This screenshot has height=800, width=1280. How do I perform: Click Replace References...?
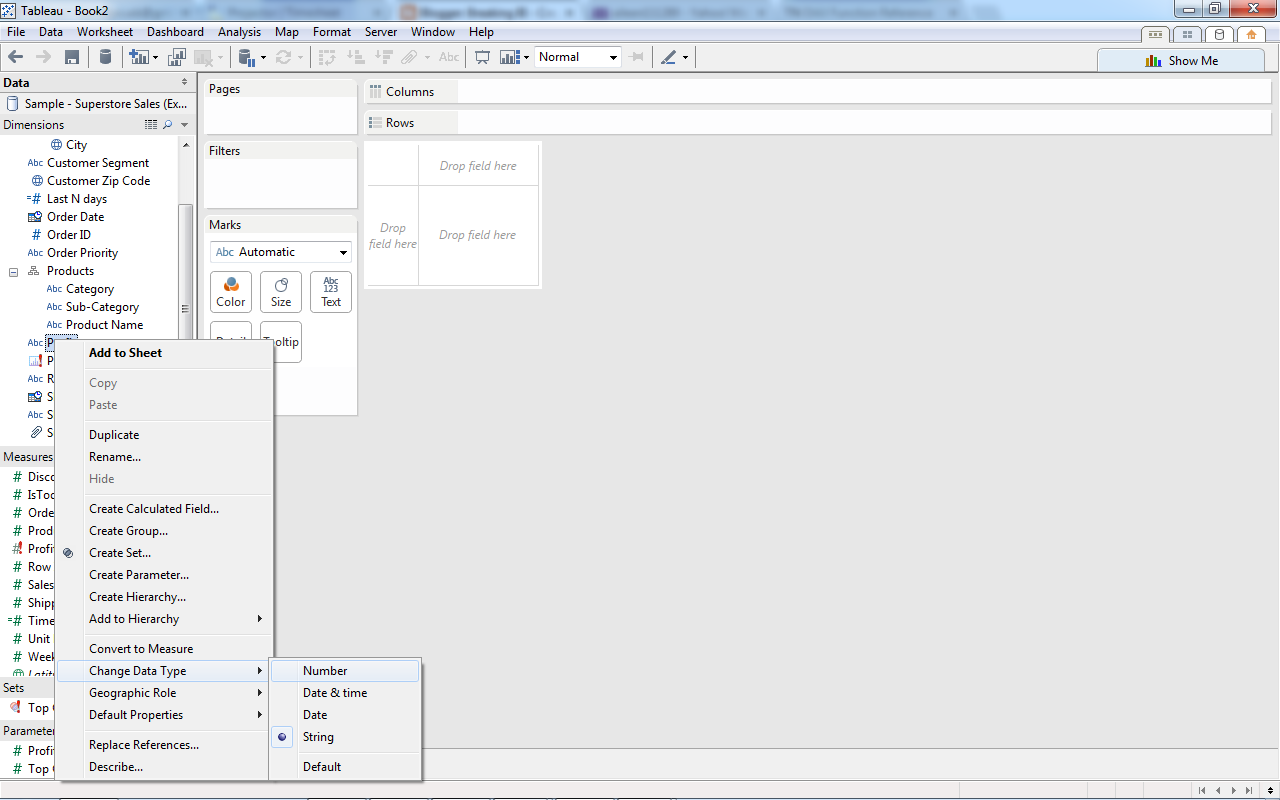coord(164,745)
